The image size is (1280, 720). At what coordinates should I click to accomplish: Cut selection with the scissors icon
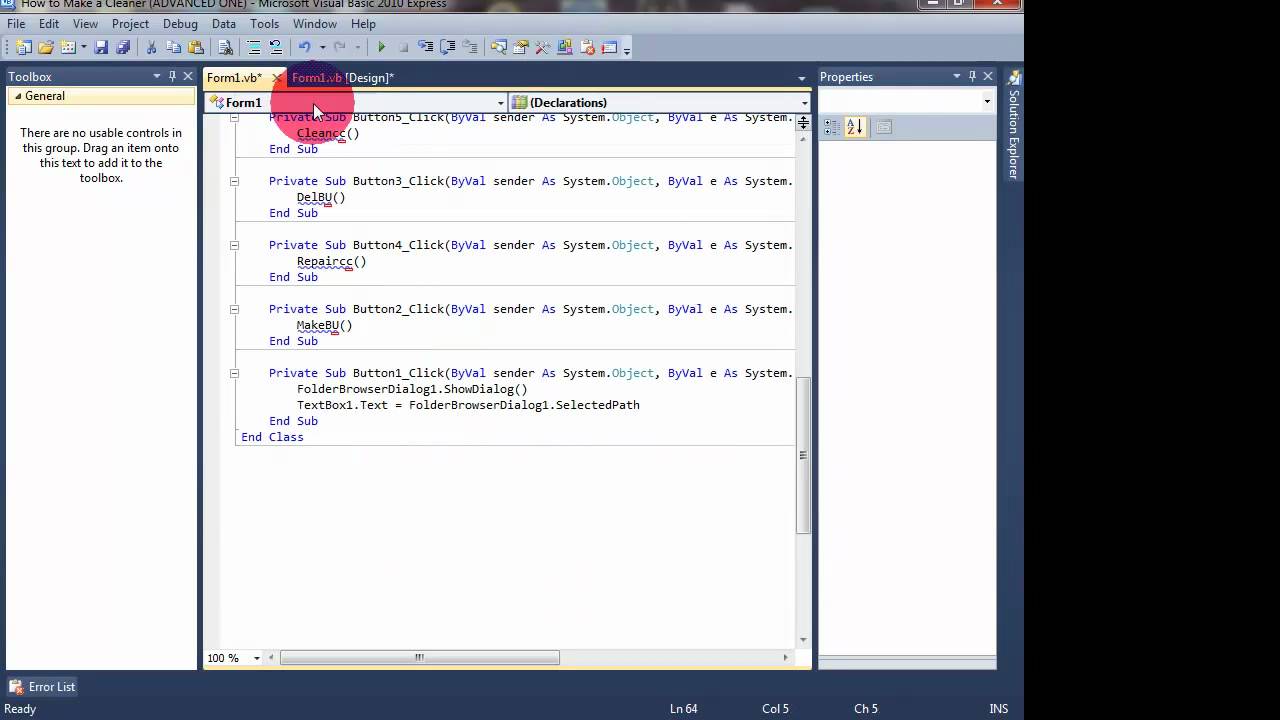tap(151, 47)
